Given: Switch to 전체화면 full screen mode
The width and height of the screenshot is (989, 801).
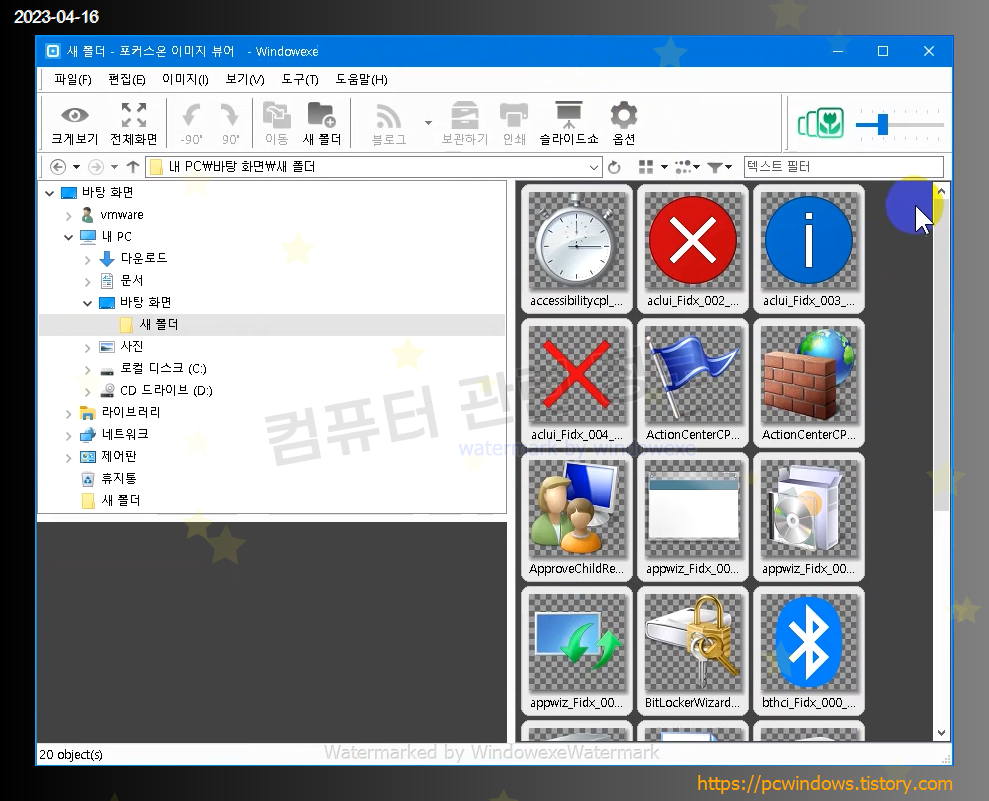Looking at the screenshot, I should [134, 124].
